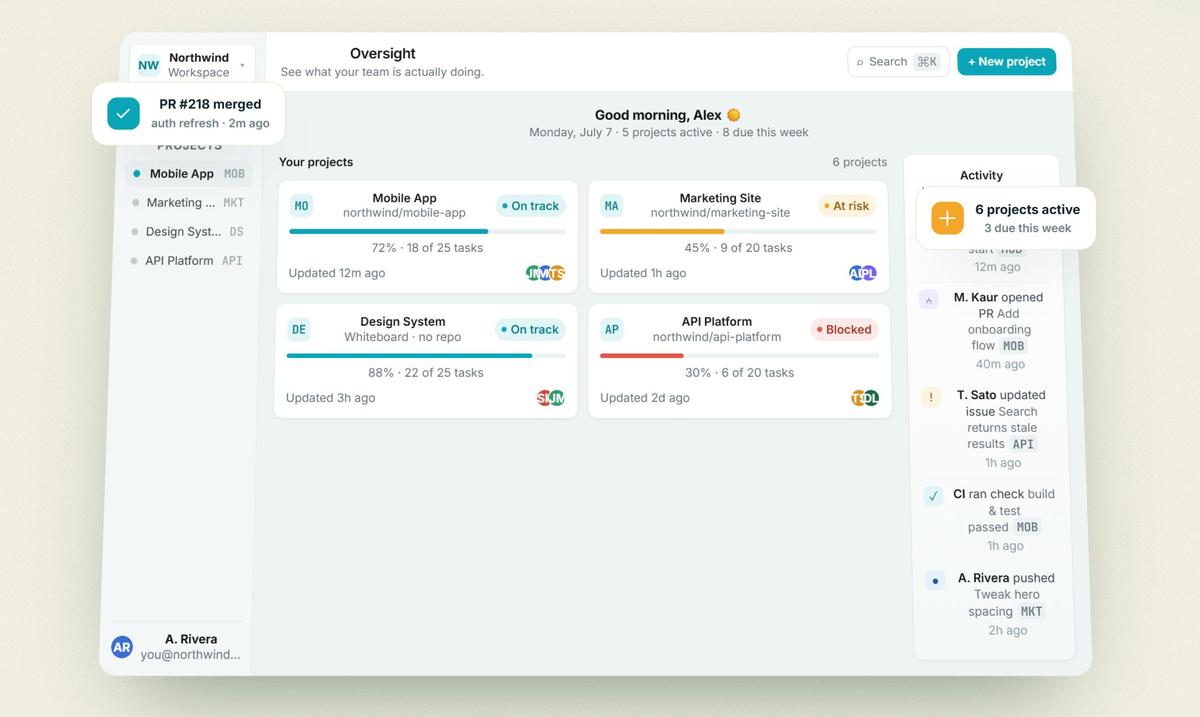Image resolution: width=1200 pixels, height=717 pixels.
Task: Click the orange plus icon on projects active card
Action: click(947, 218)
